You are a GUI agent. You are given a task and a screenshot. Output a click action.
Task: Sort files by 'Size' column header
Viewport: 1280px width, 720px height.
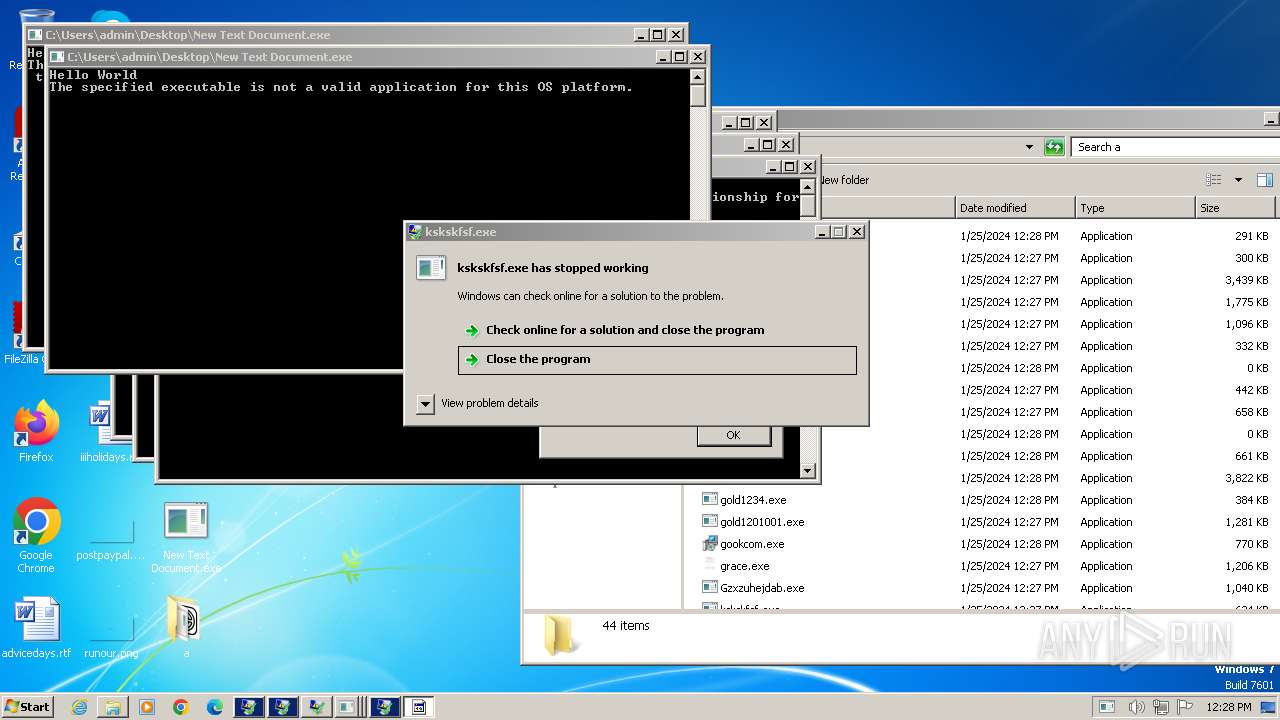[x=1235, y=208]
